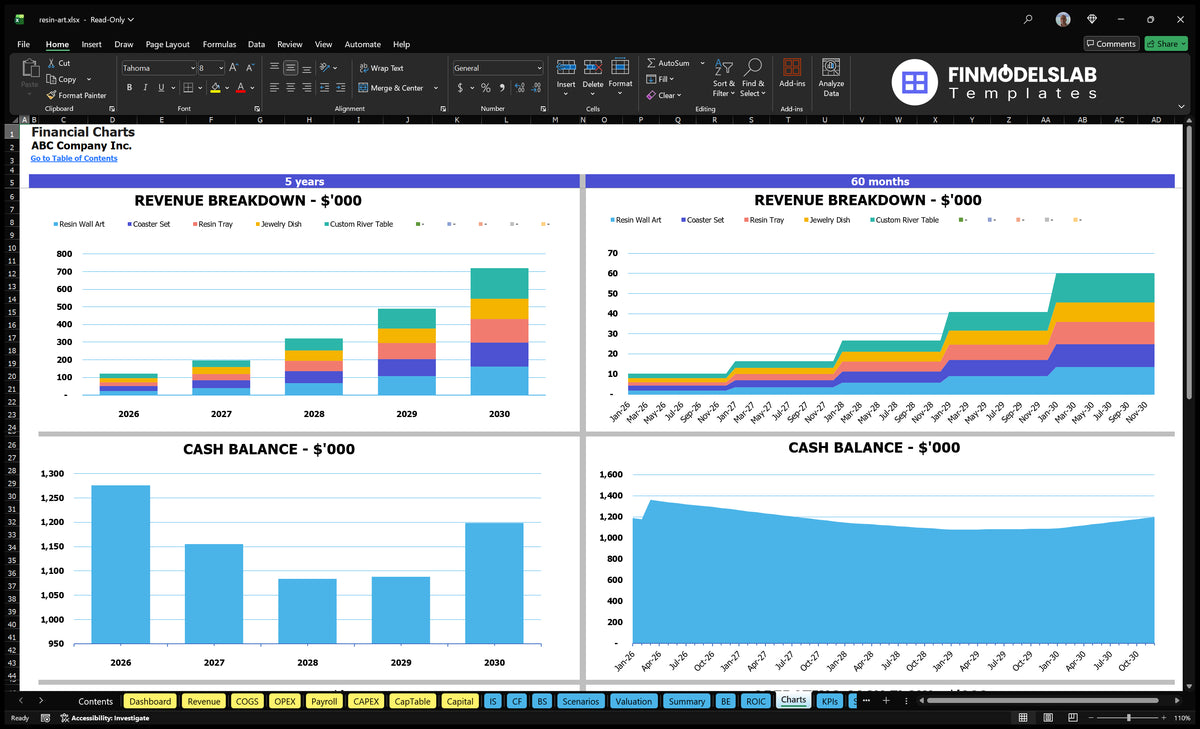Switch to the Insert ribbon tab

pyautogui.click(x=91, y=44)
